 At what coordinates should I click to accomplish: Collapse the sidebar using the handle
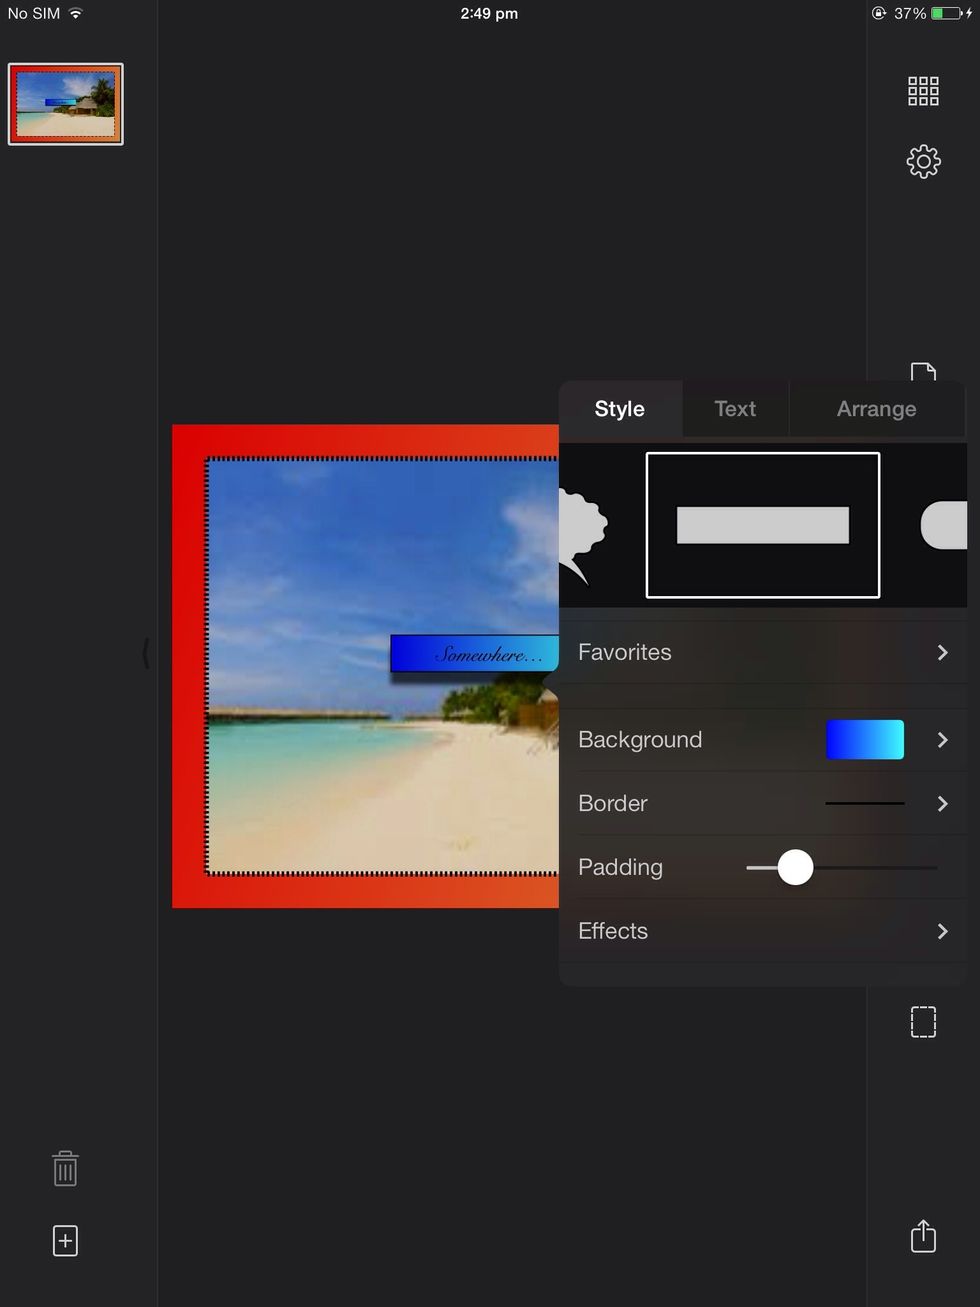[x=146, y=654]
